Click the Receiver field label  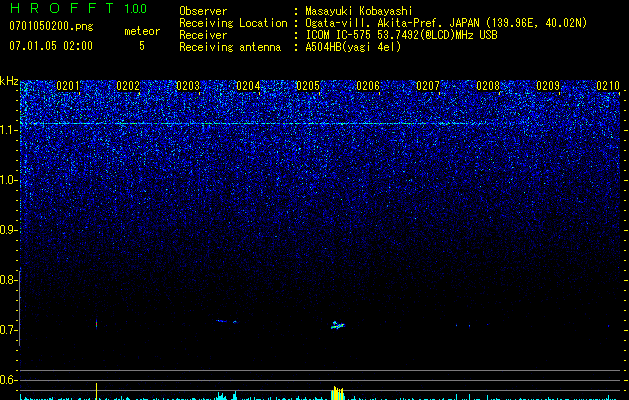pos(203,35)
